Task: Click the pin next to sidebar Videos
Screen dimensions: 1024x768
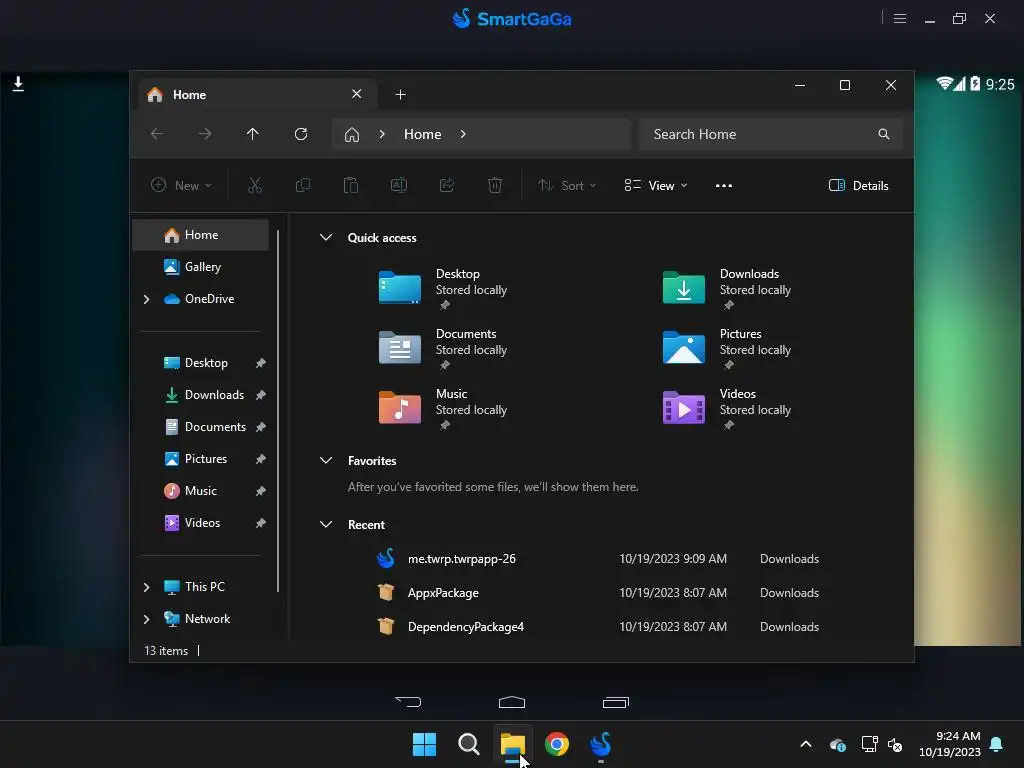Action: [x=261, y=522]
